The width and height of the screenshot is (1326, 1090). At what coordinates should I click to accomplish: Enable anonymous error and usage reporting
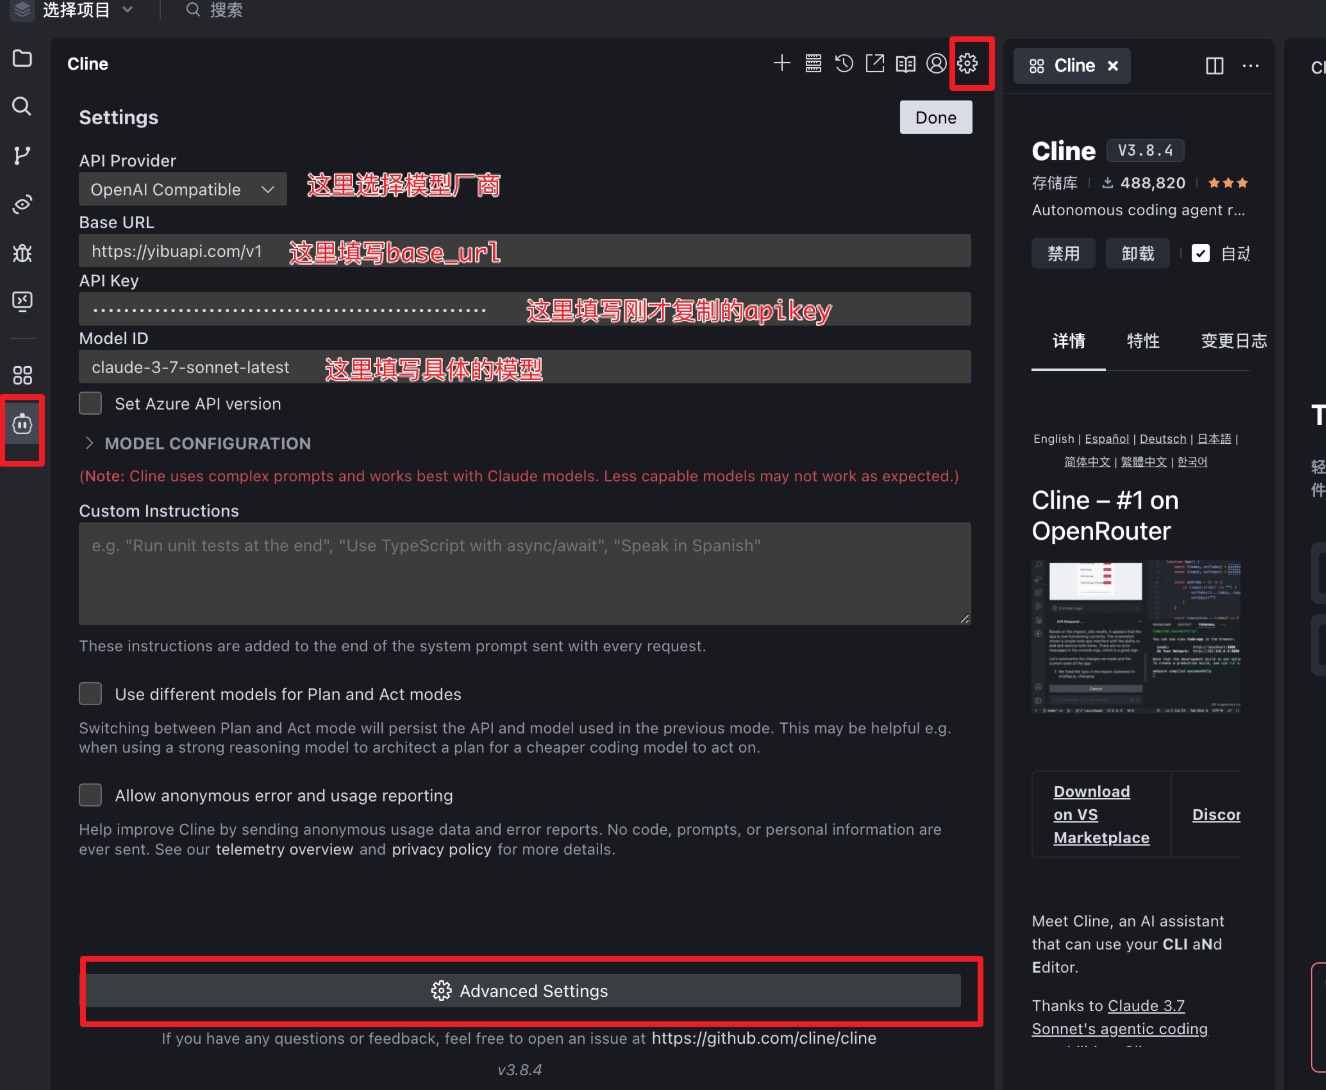tap(90, 794)
